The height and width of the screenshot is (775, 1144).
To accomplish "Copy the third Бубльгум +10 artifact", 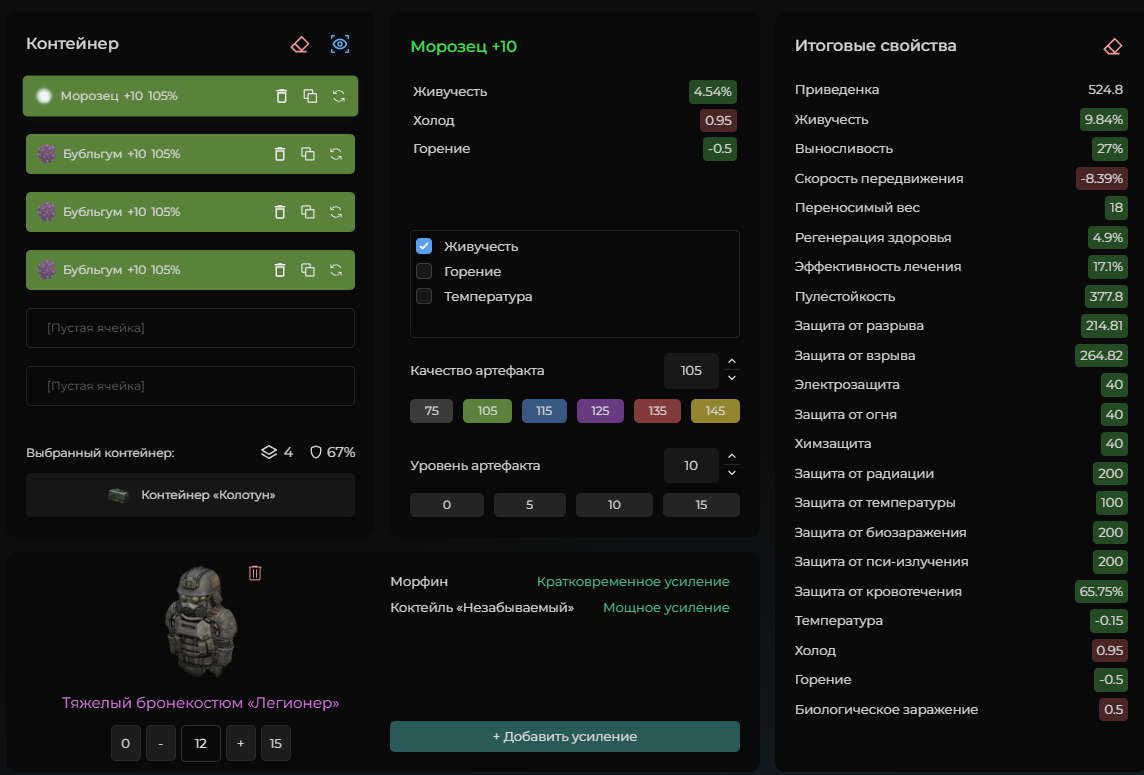I will click(308, 270).
